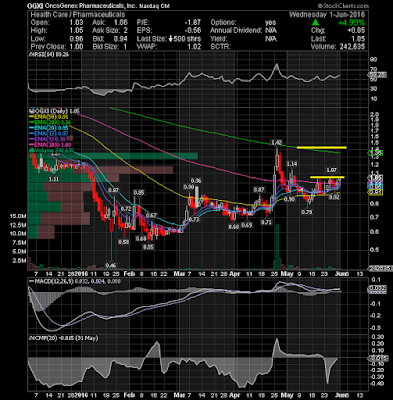Click the Ask value 1.06

121,23
